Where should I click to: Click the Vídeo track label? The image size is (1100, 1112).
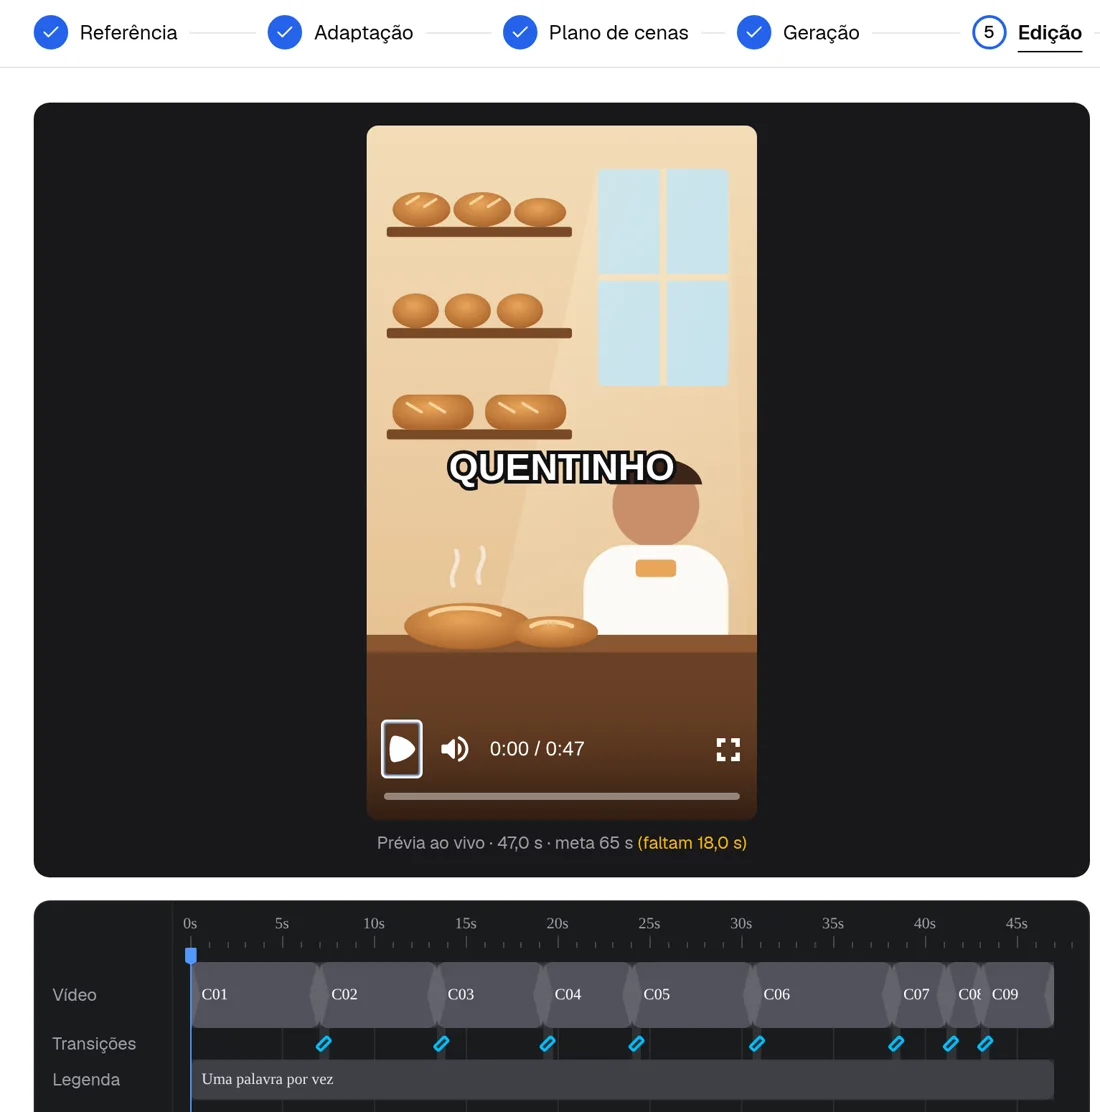click(74, 995)
